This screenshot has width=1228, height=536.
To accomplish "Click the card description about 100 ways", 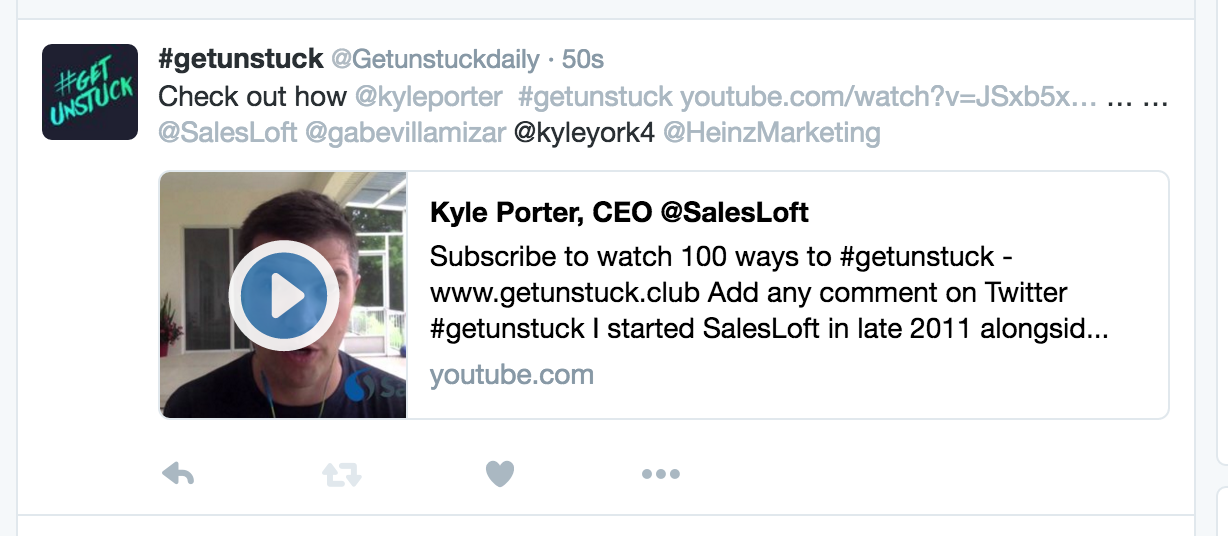I will 768,294.
